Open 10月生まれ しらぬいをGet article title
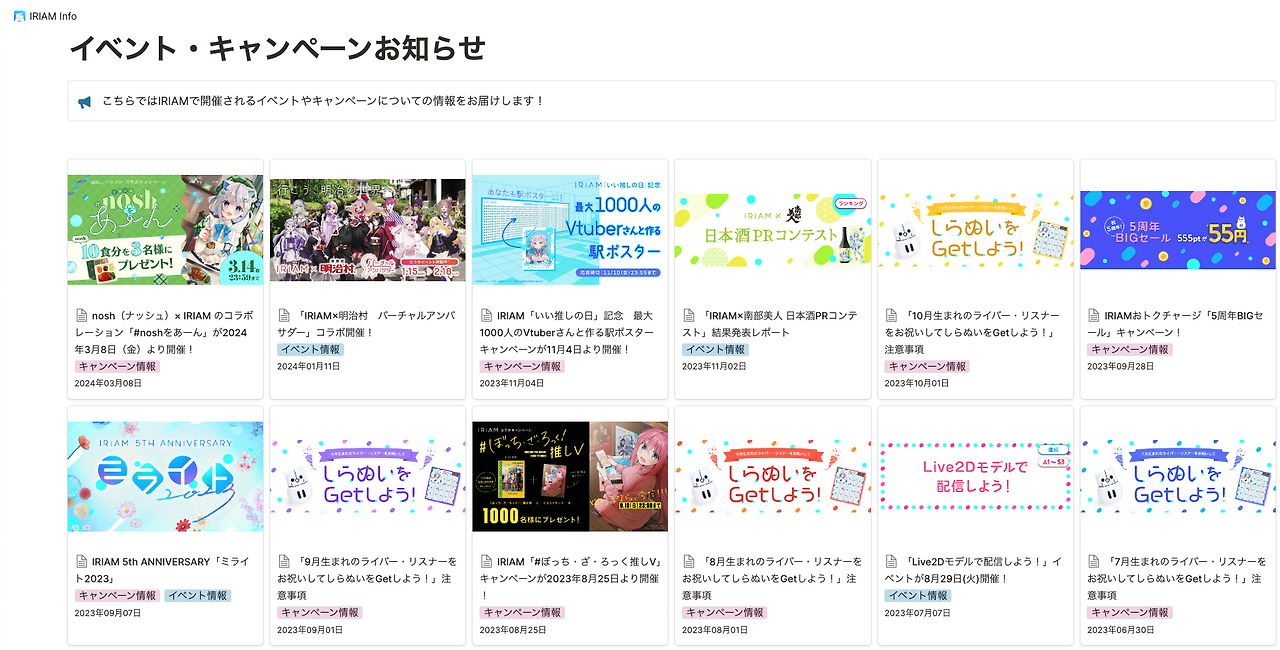1280x650 pixels. [973, 332]
